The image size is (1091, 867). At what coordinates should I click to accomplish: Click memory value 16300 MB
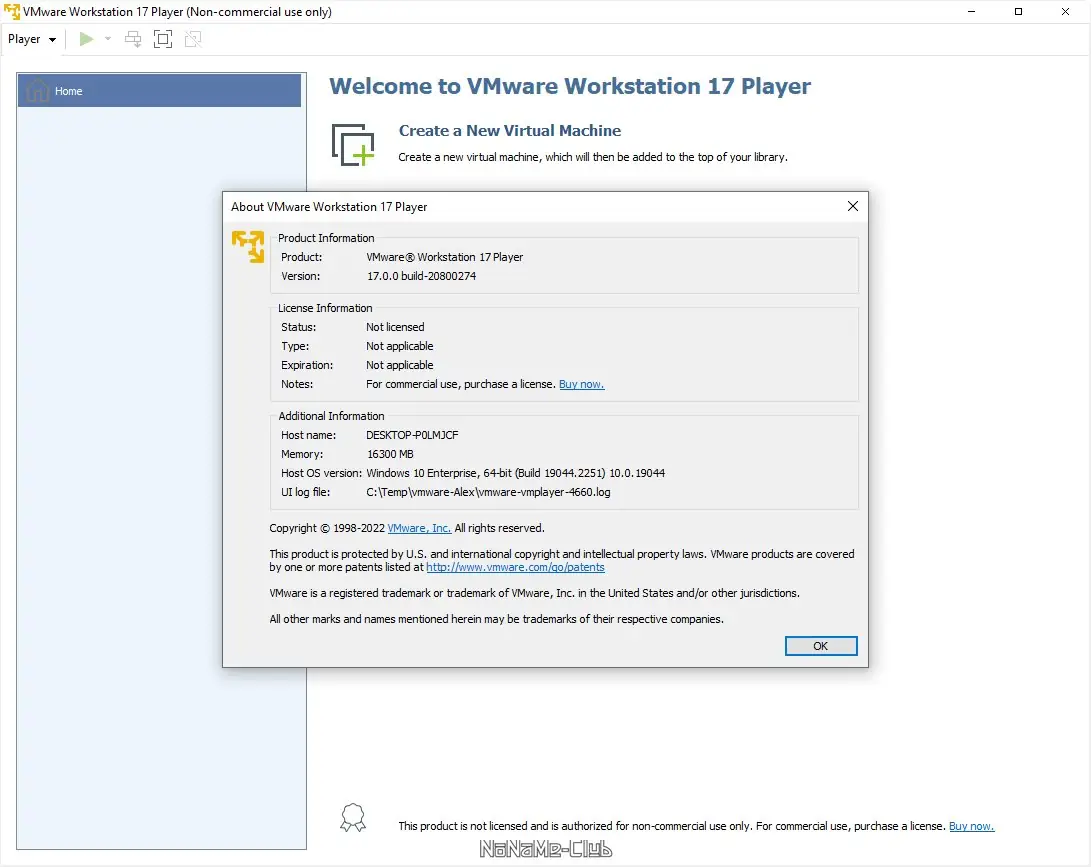point(390,454)
